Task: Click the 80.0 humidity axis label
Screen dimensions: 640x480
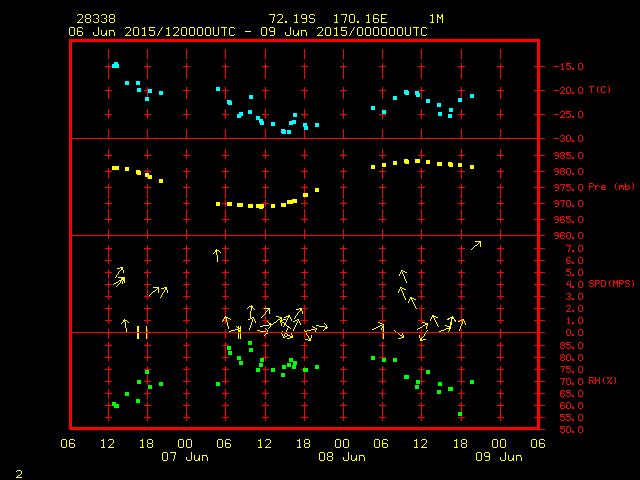Action: tap(571, 358)
